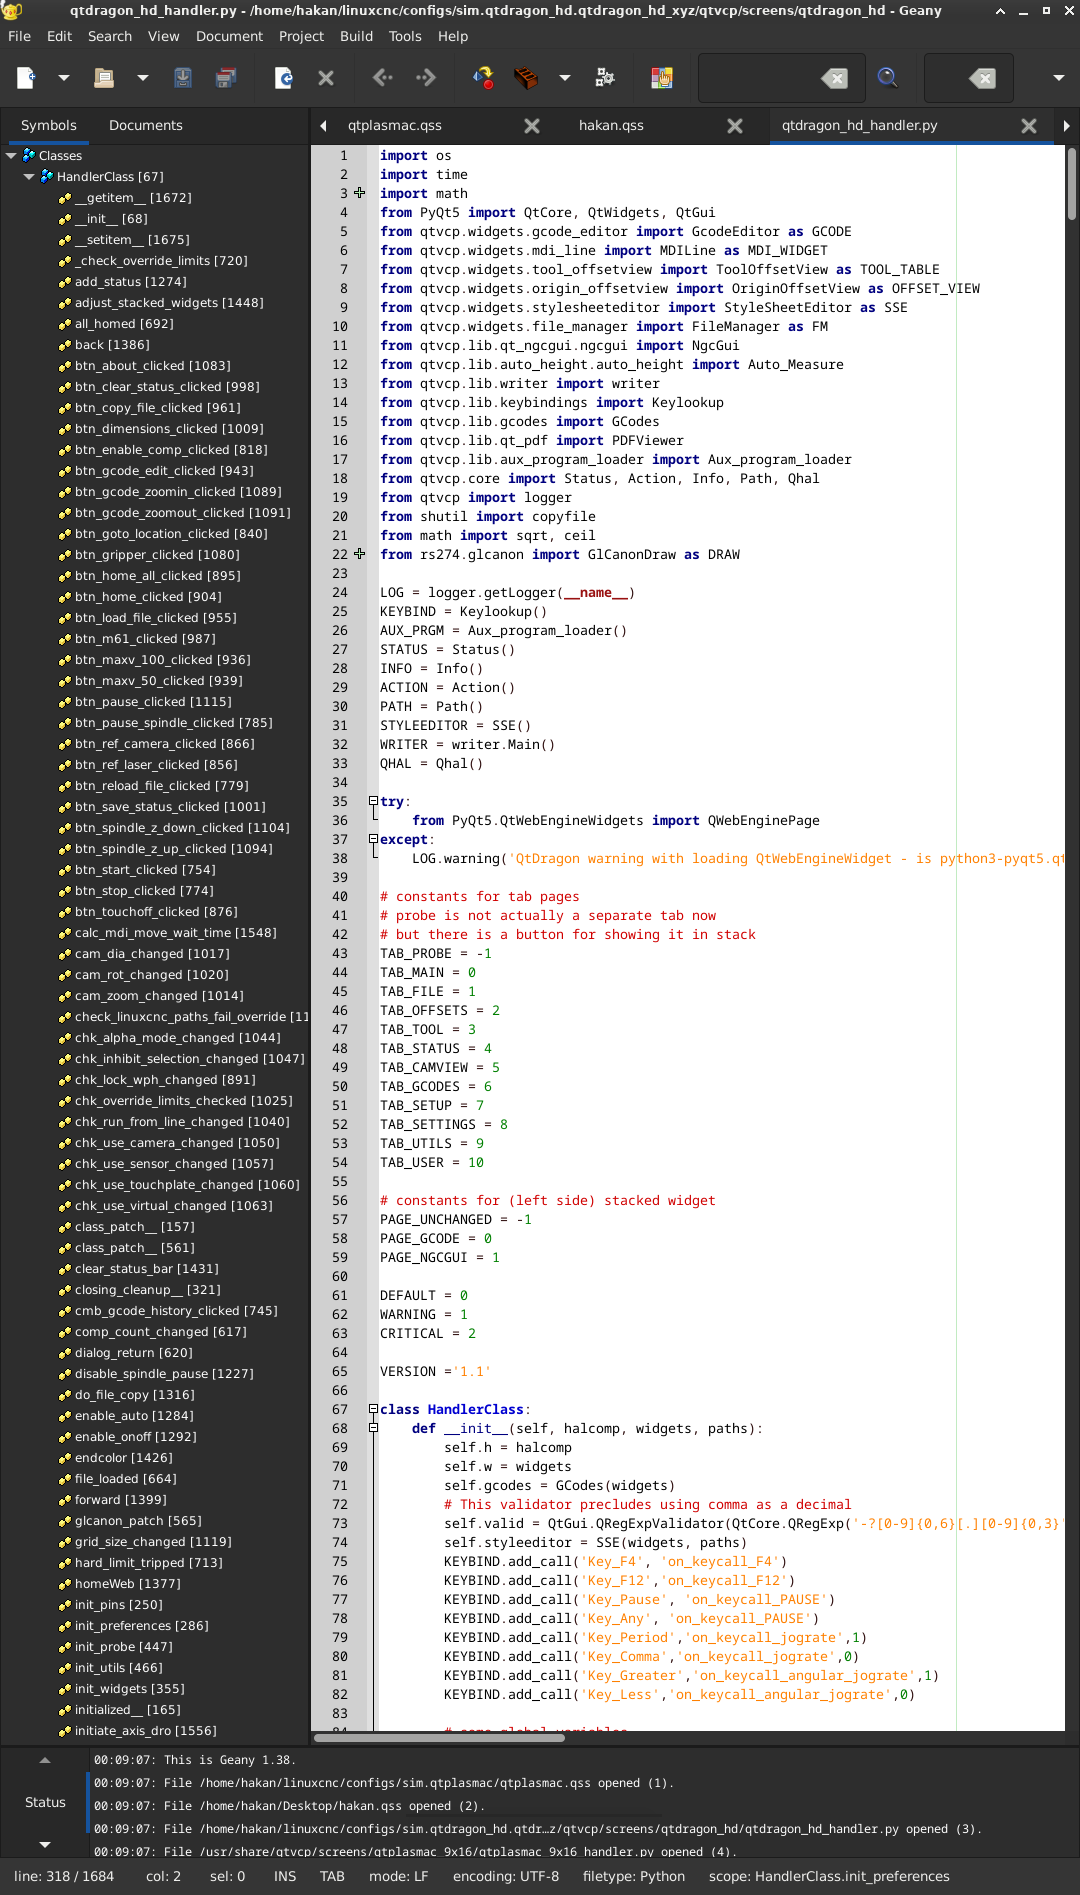Open the dropdown next to New file
The height and width of the screenshot is (1895, 1080).
click(63, 78)
